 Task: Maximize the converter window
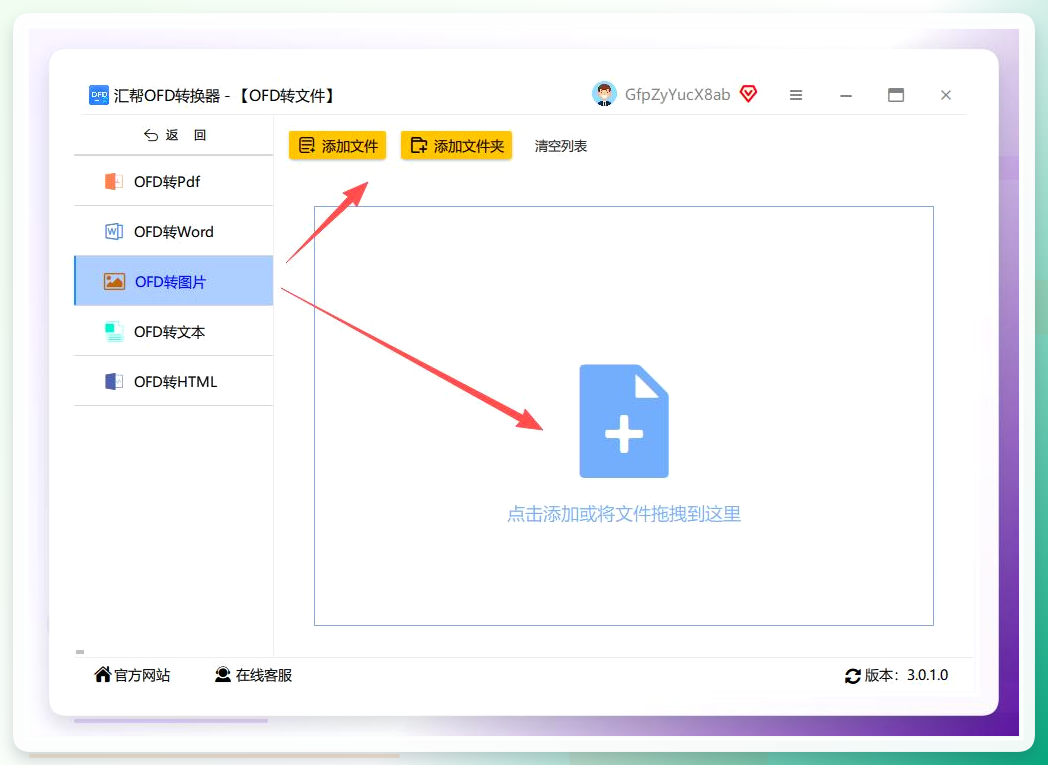coord(896,95)
